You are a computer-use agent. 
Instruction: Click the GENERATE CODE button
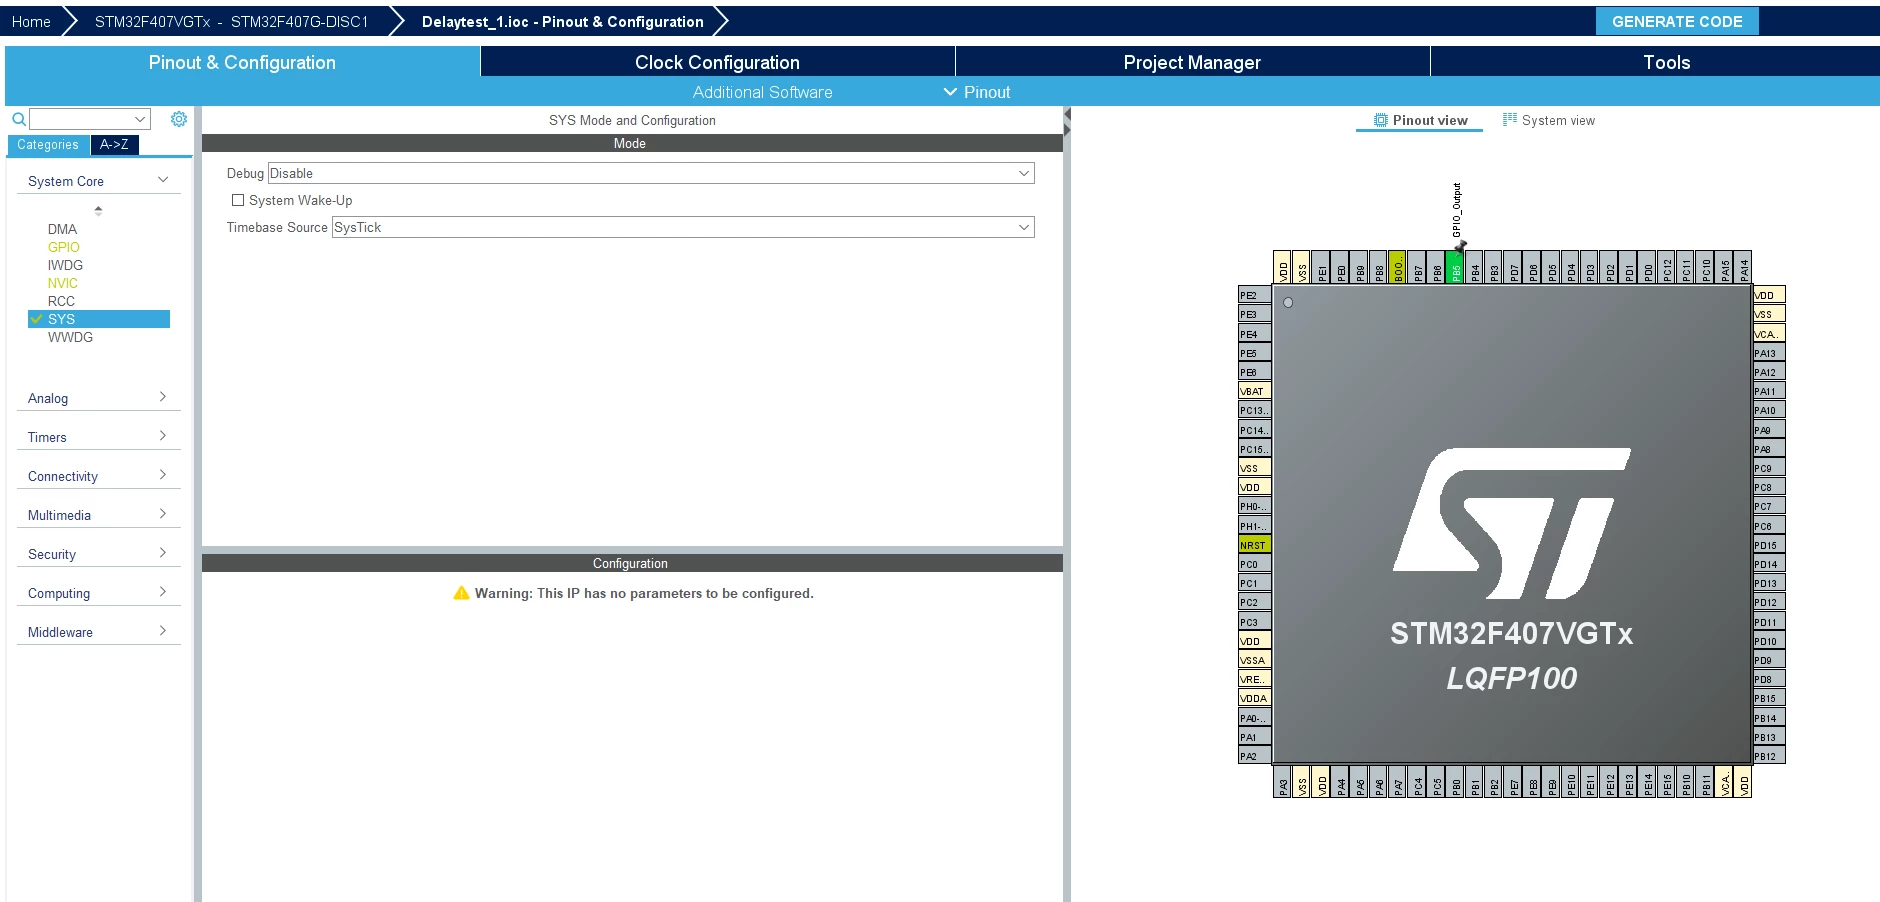pos(1677,21)
